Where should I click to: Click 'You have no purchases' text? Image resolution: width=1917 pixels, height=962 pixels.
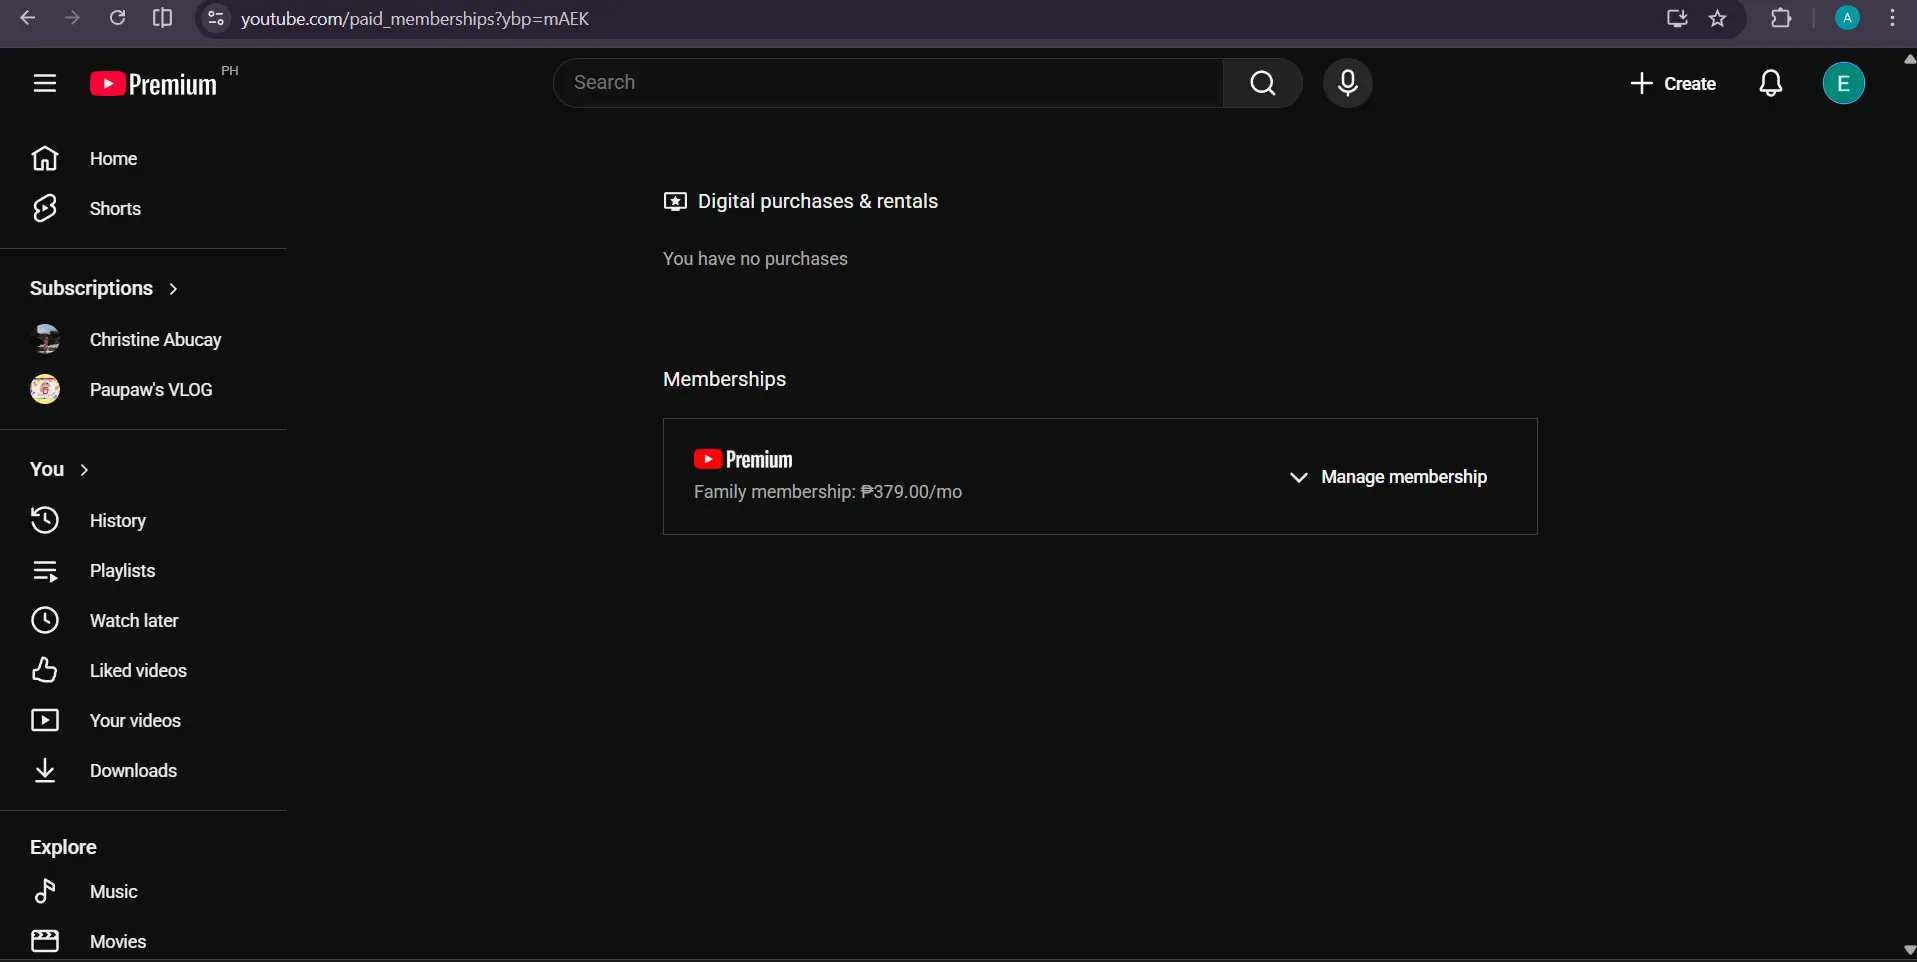(x=755, y=259)
